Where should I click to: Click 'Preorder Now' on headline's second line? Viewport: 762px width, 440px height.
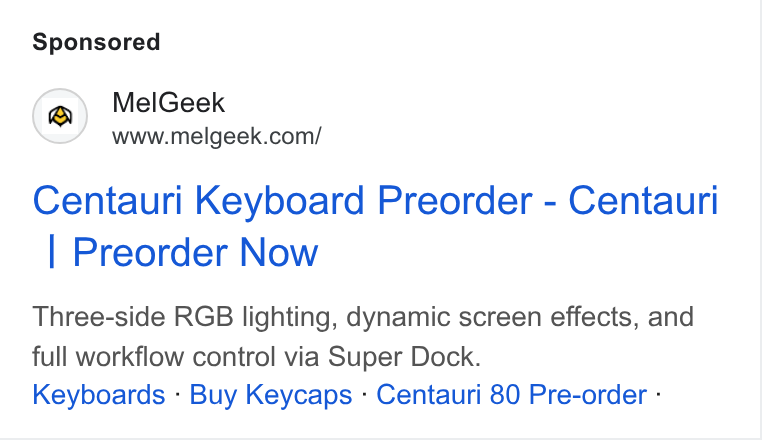tap(195, 252)
